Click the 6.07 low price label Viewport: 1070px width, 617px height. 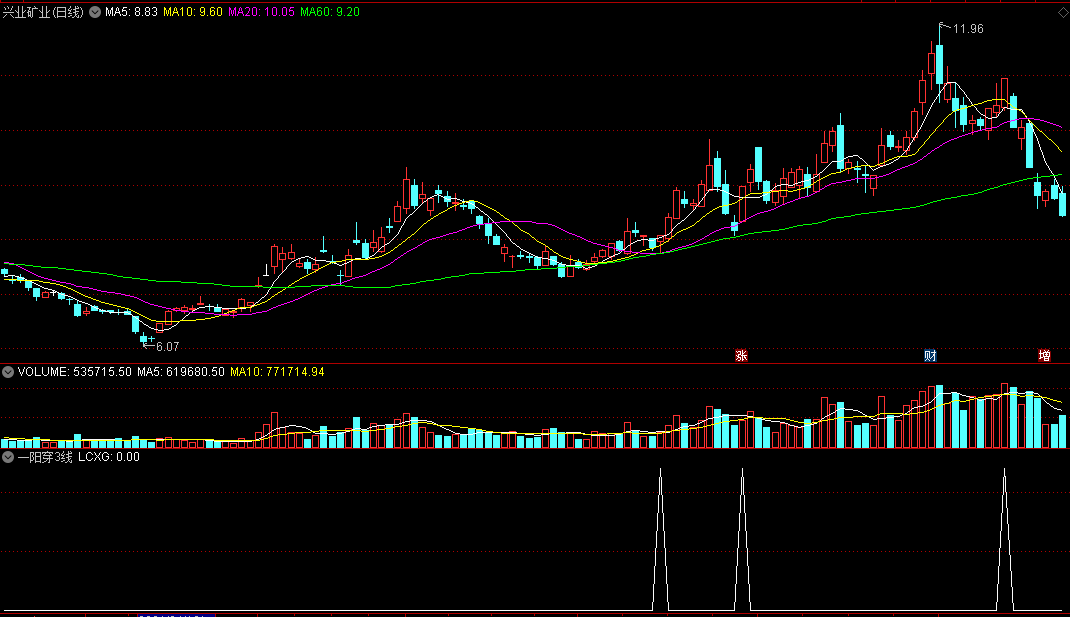coord(167,347)
